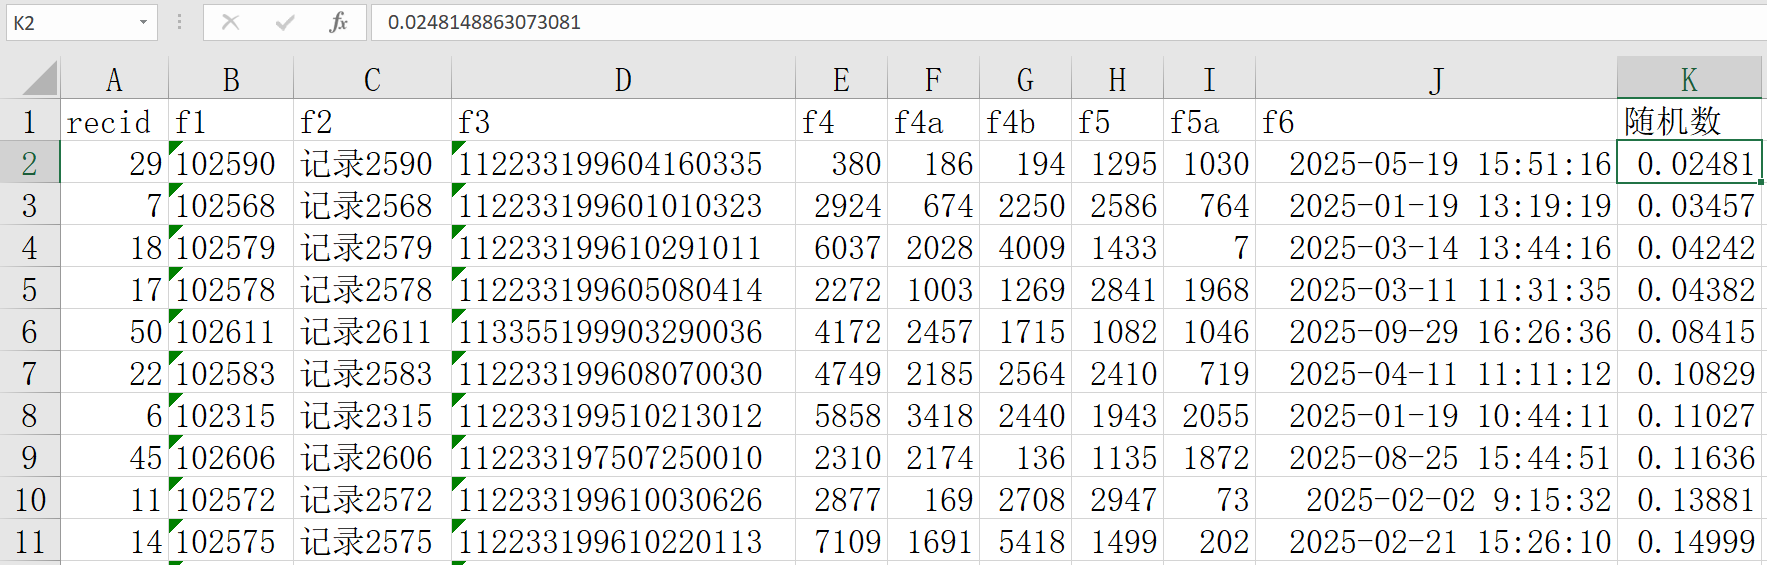The width and height of the screenshot is (1767, 565).
Task: Click the recid header cell
Action: click(114, 122)
